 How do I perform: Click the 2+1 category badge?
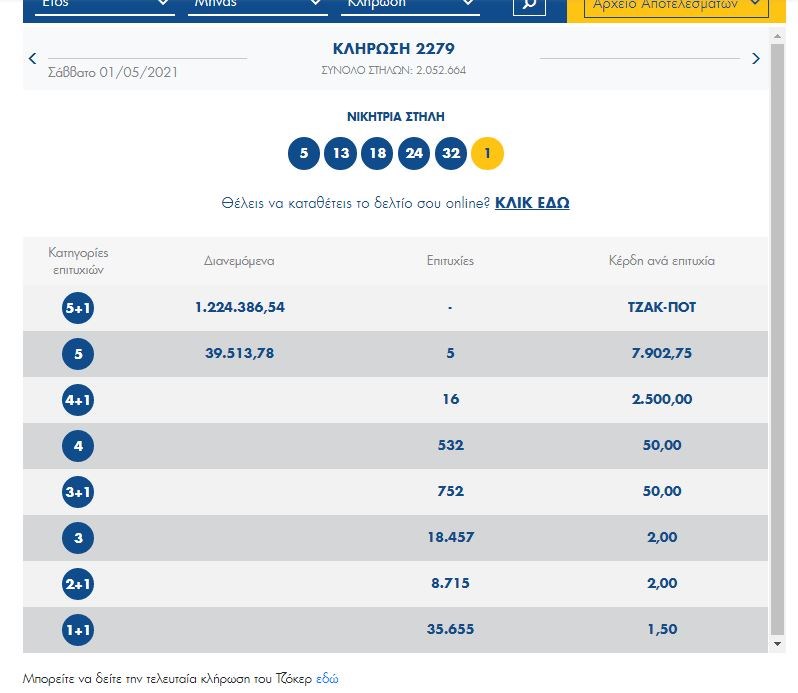pyautogui.click(x=78, y=584)
